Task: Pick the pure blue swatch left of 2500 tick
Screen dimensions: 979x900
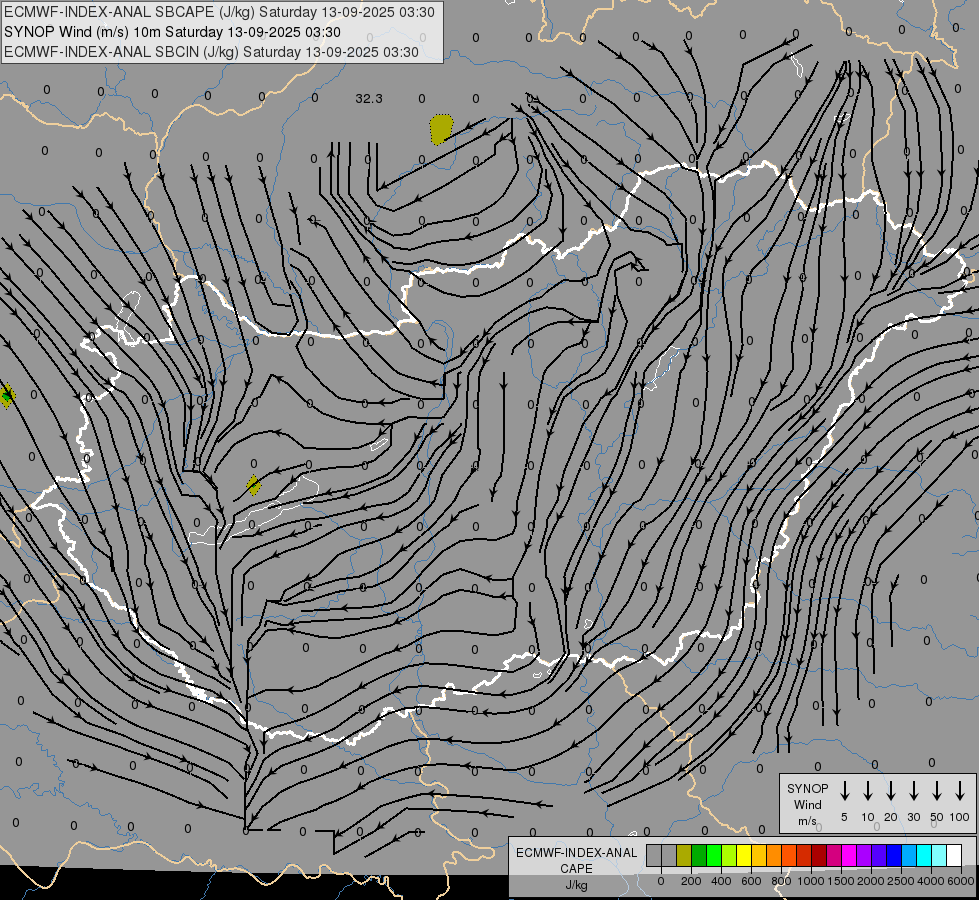Action: (x=895, y=855)
